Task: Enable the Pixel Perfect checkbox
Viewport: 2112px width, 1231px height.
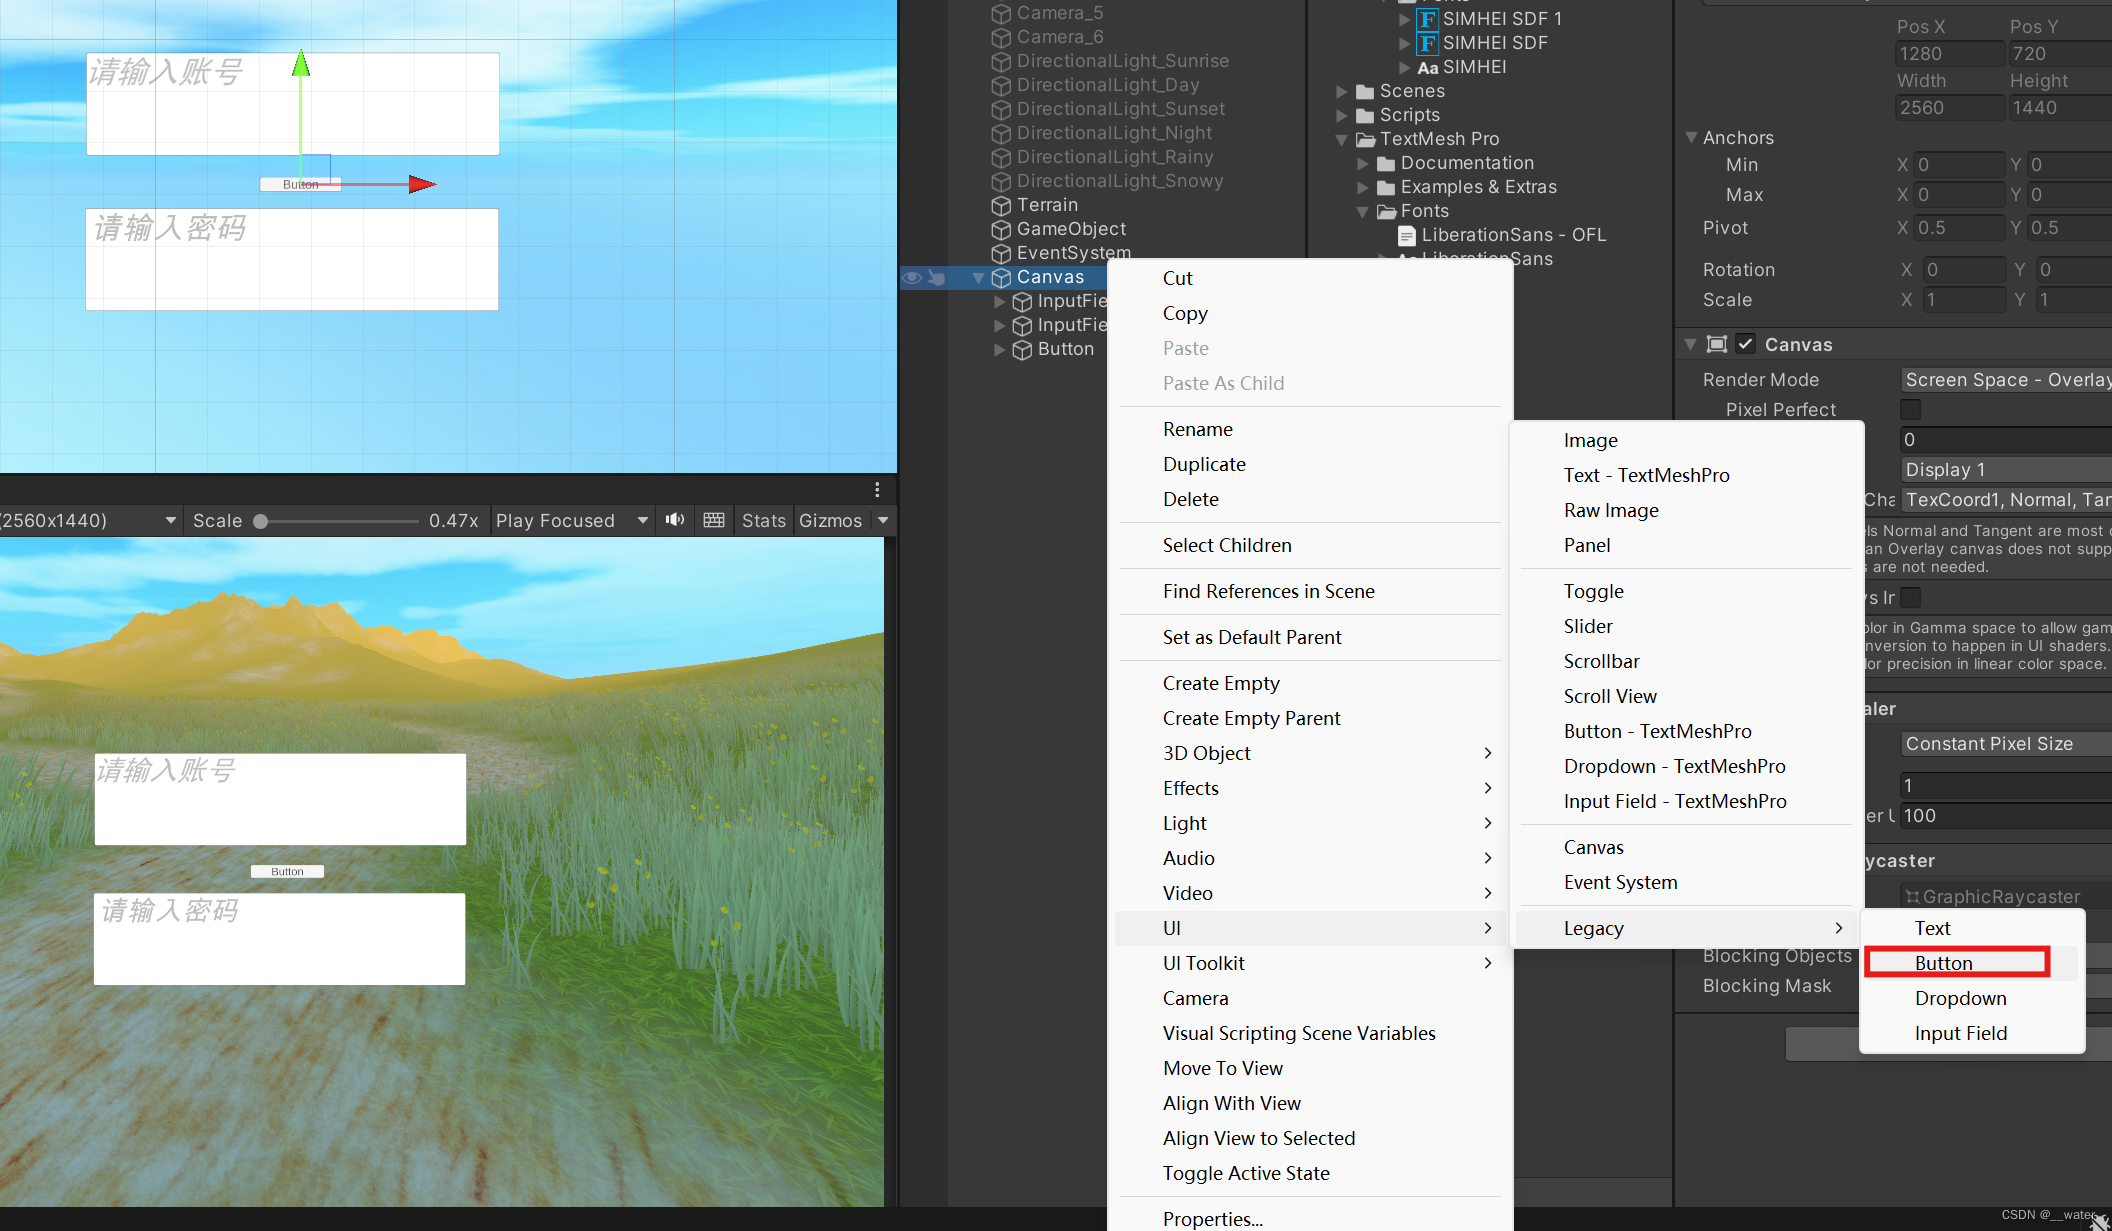Action: 1910,410
